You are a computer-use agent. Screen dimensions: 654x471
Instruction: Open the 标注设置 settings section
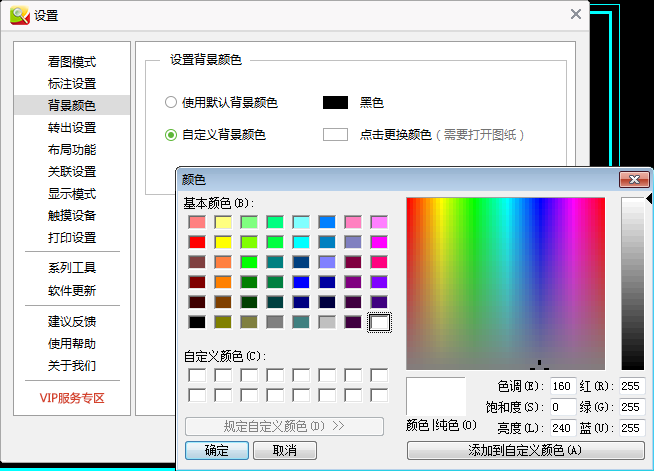pyautogui.click(x=72, y=84)
